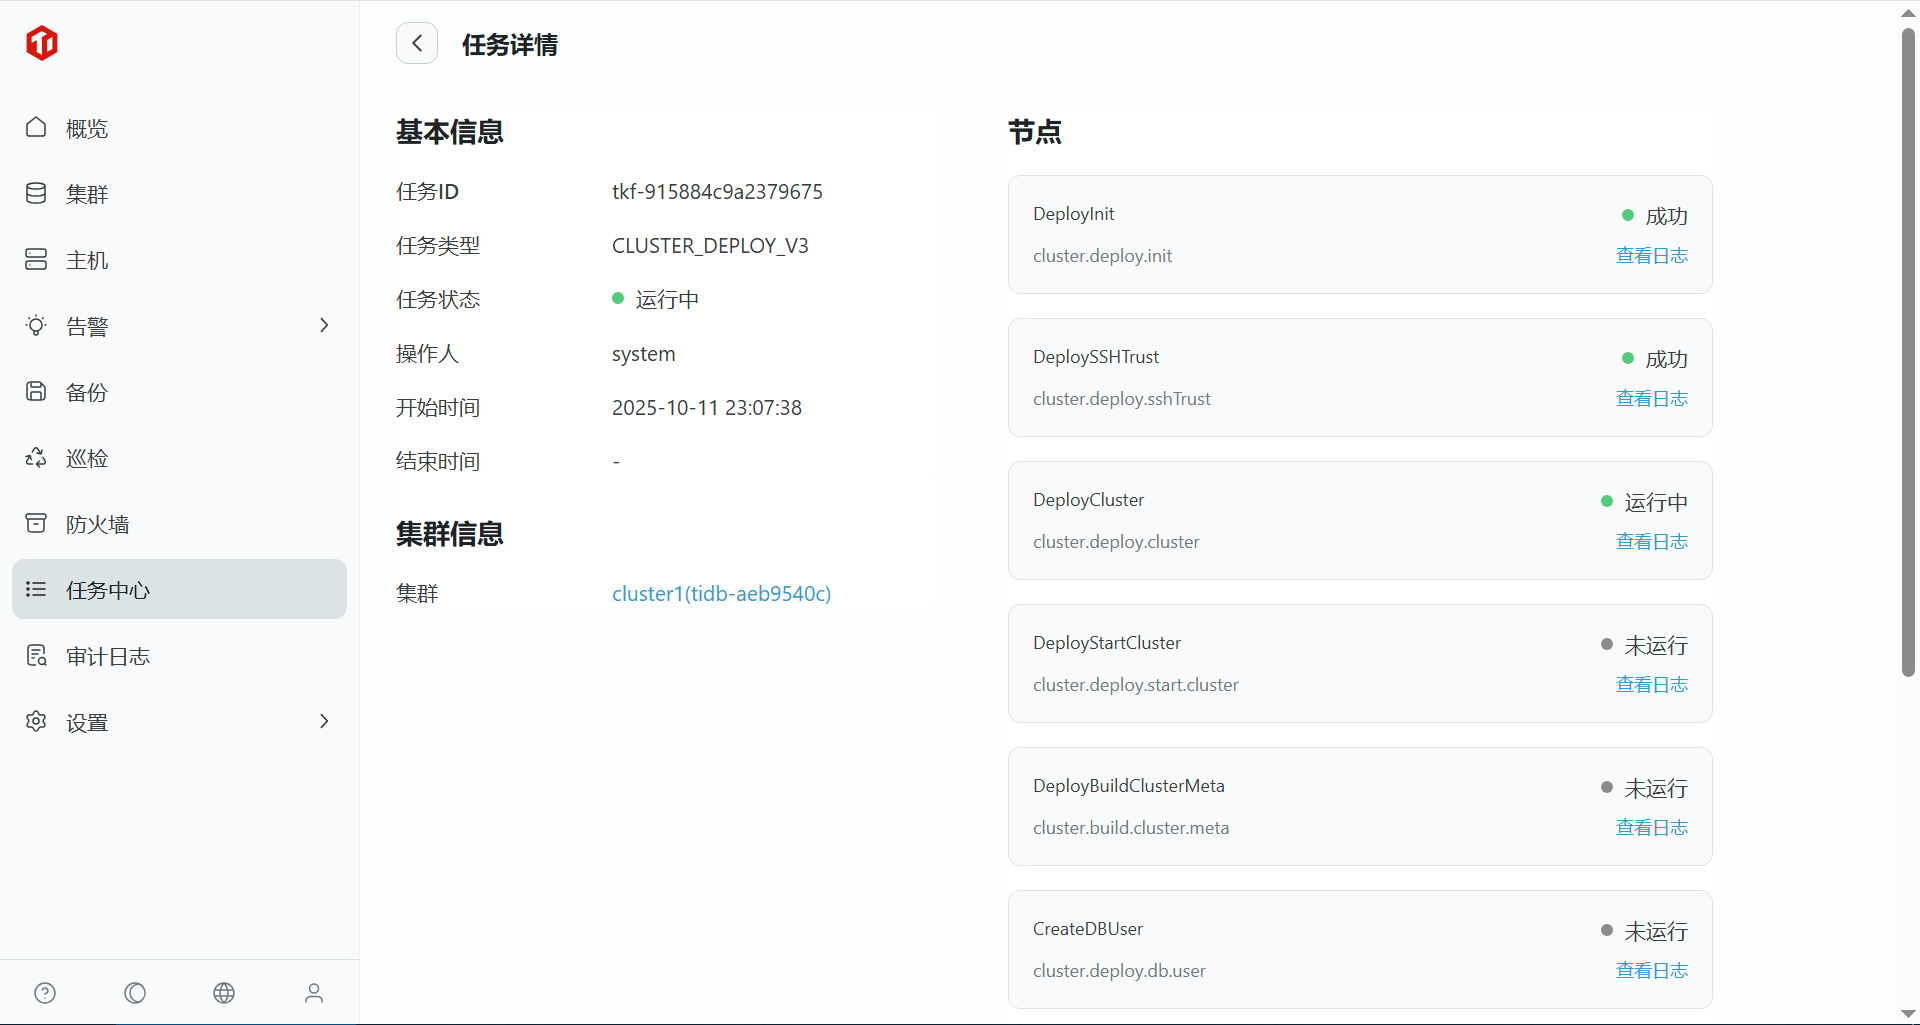View logs for the DeployCluster node
This screenshot has height=1025, width=1920.
tap(1651, 542)
